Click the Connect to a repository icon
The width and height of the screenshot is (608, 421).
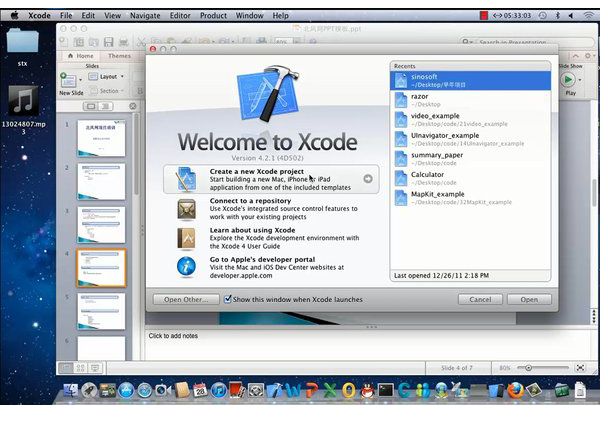tap(187, 209)
